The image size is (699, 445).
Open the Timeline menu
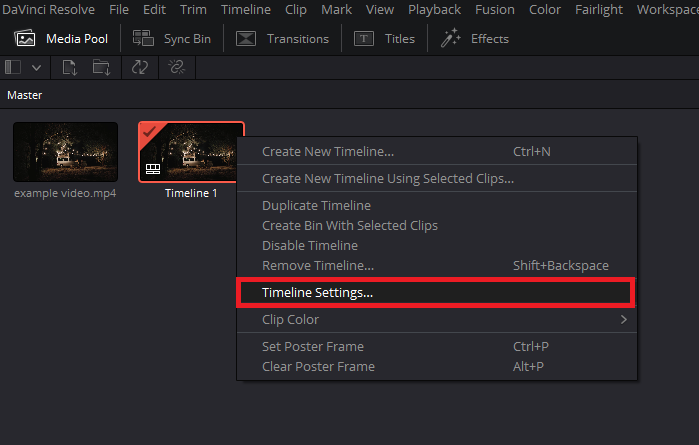point(246,9)
